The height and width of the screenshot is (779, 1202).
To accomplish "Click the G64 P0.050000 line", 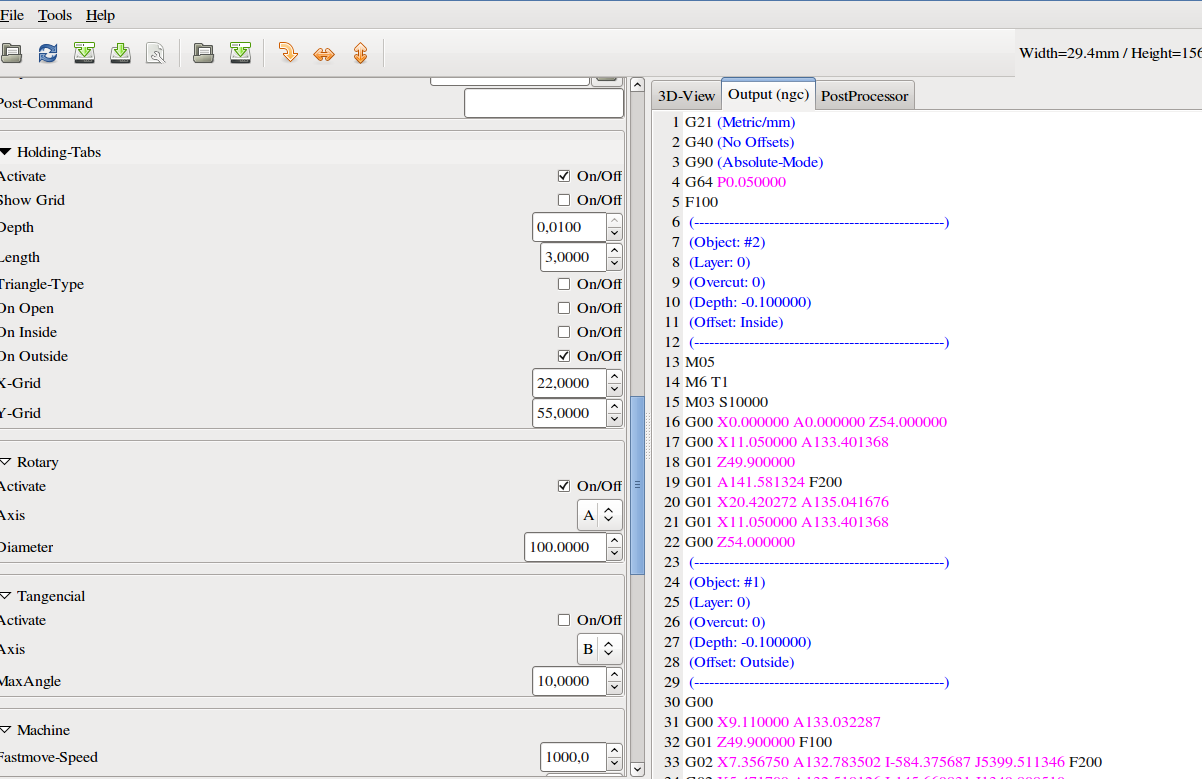I will pos(735,182).
